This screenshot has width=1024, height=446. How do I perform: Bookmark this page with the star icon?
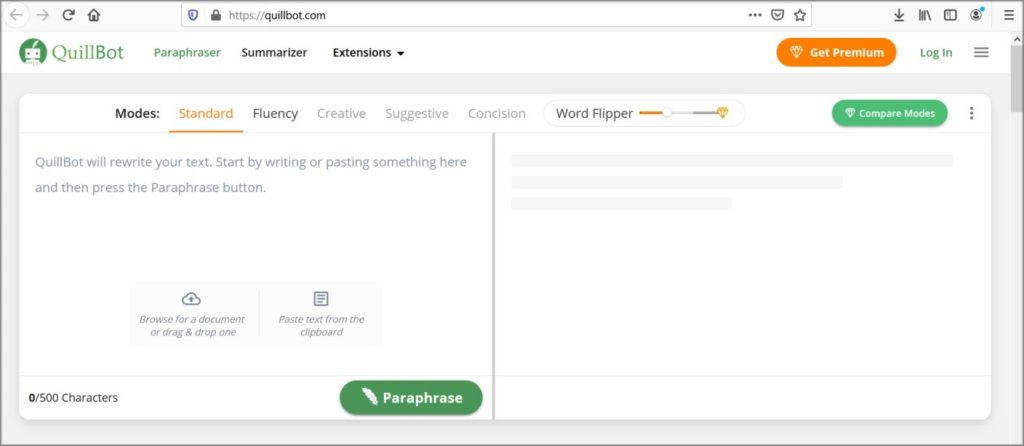800,15
